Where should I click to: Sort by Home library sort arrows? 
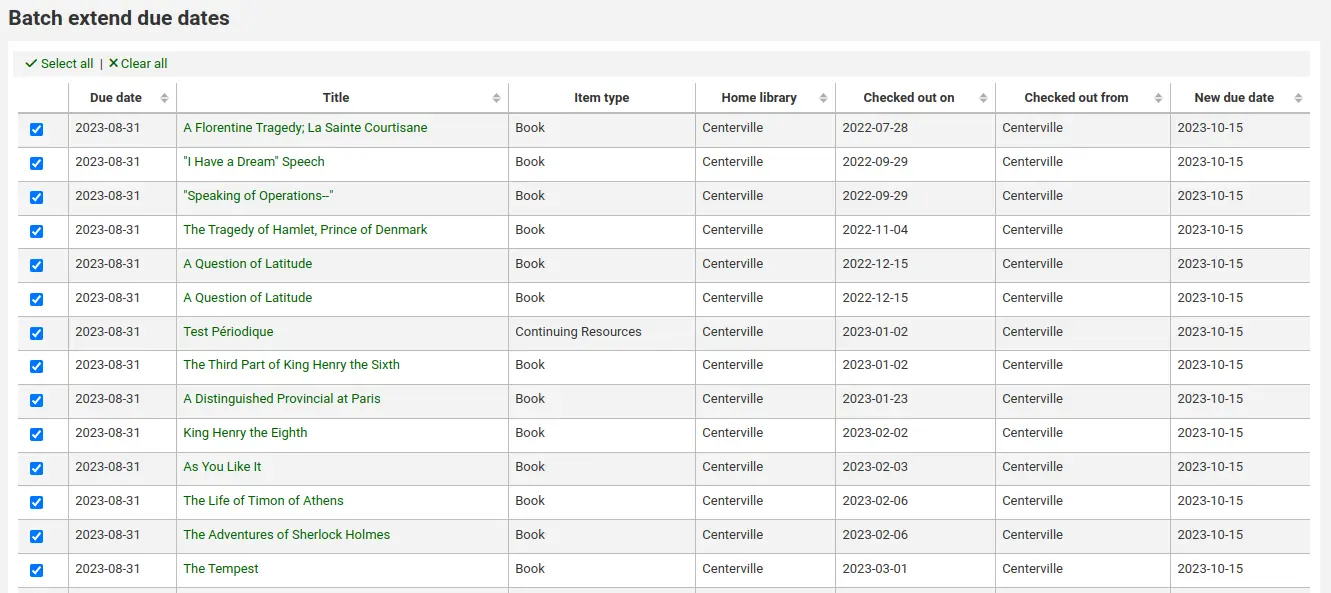pyautogui.click(x=824, y=98)
